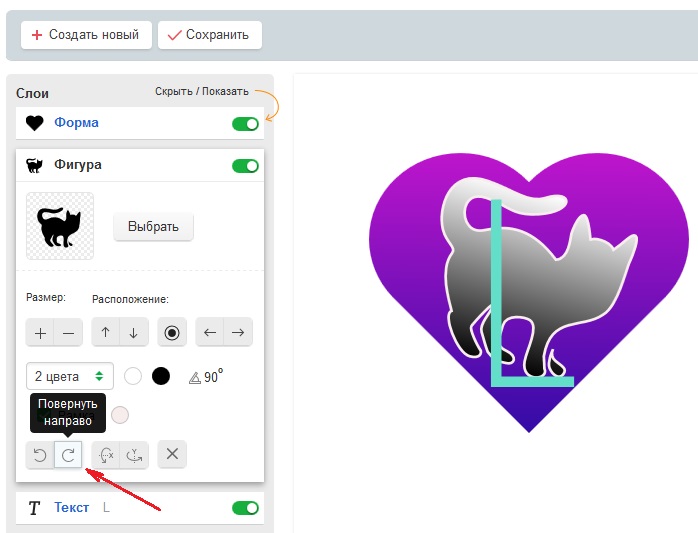Open the '2 цвета' color mode dropdown
This screenshot has width=698, height=533.
pos(70,376)
